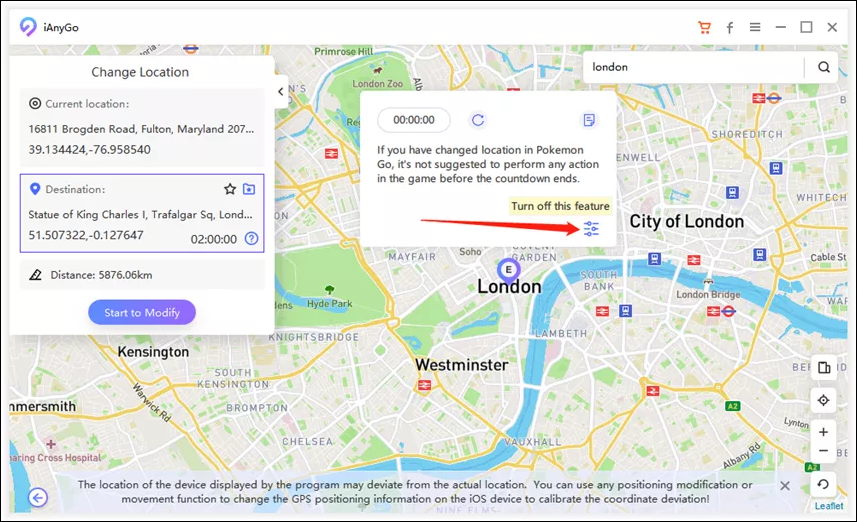Open the Leaflet attribution link
The width and height of the screenshot is (857, 522).
click(829, 506)
